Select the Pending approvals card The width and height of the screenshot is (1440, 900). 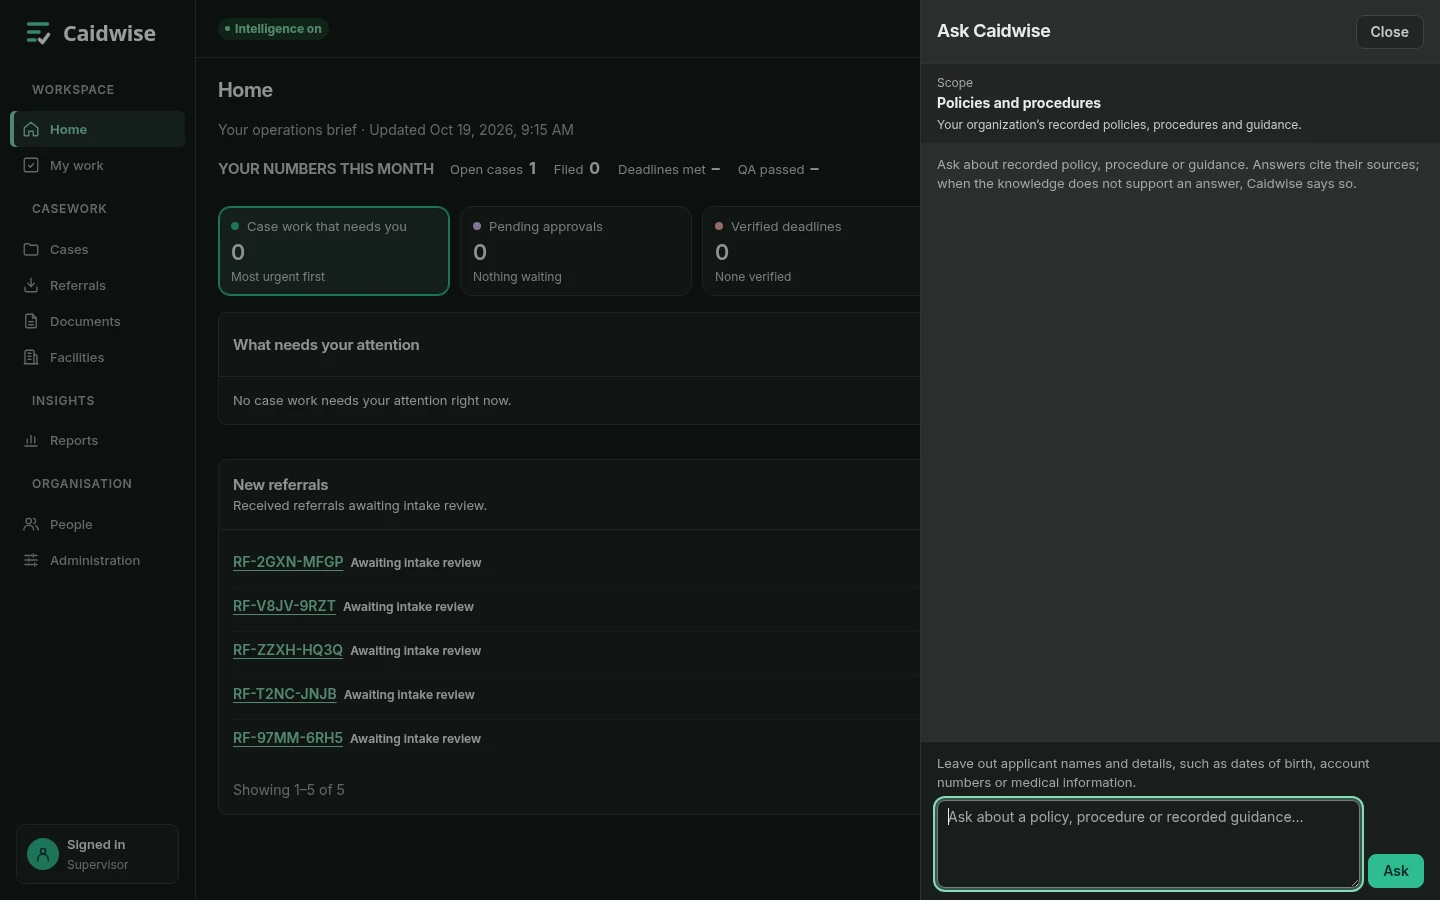pyautogui.click(x=576, y=251)
